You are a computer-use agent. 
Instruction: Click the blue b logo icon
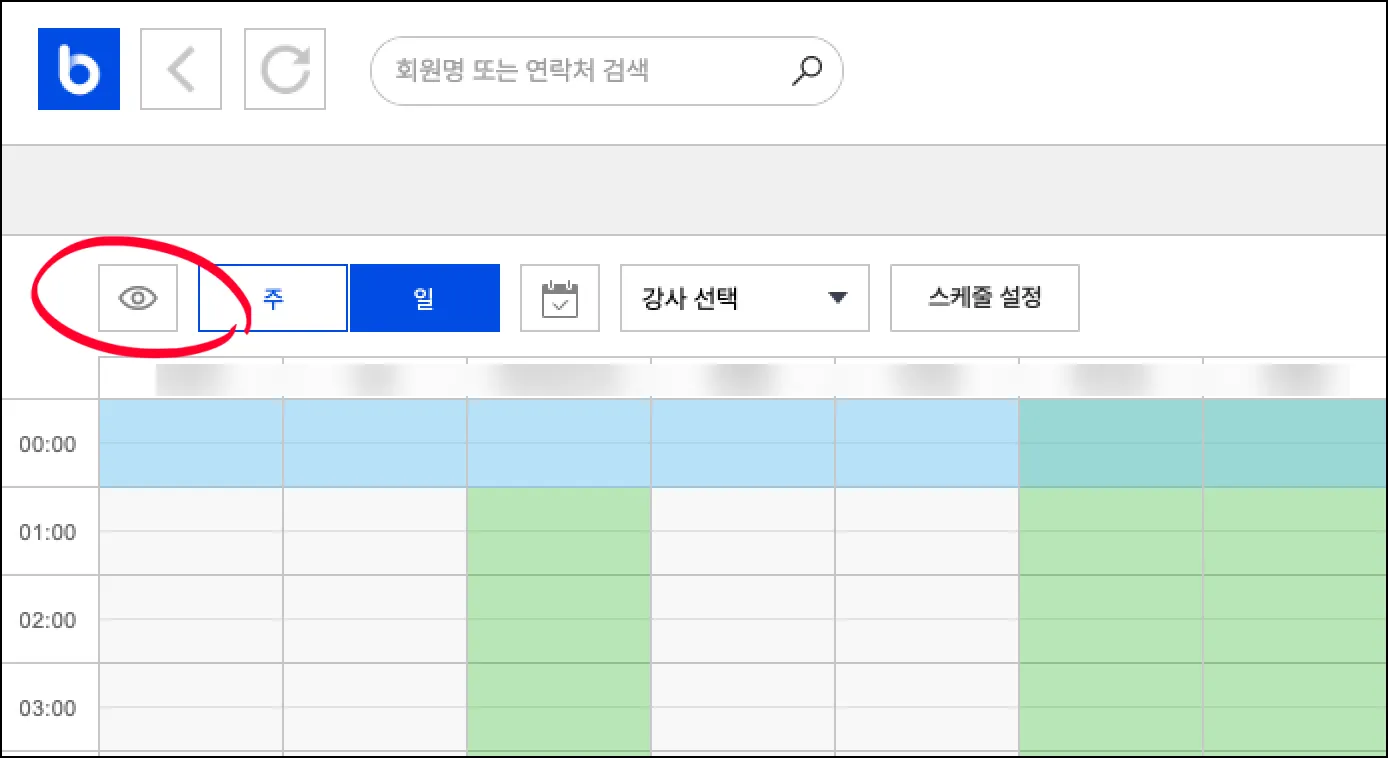click(x=79, y=69)
